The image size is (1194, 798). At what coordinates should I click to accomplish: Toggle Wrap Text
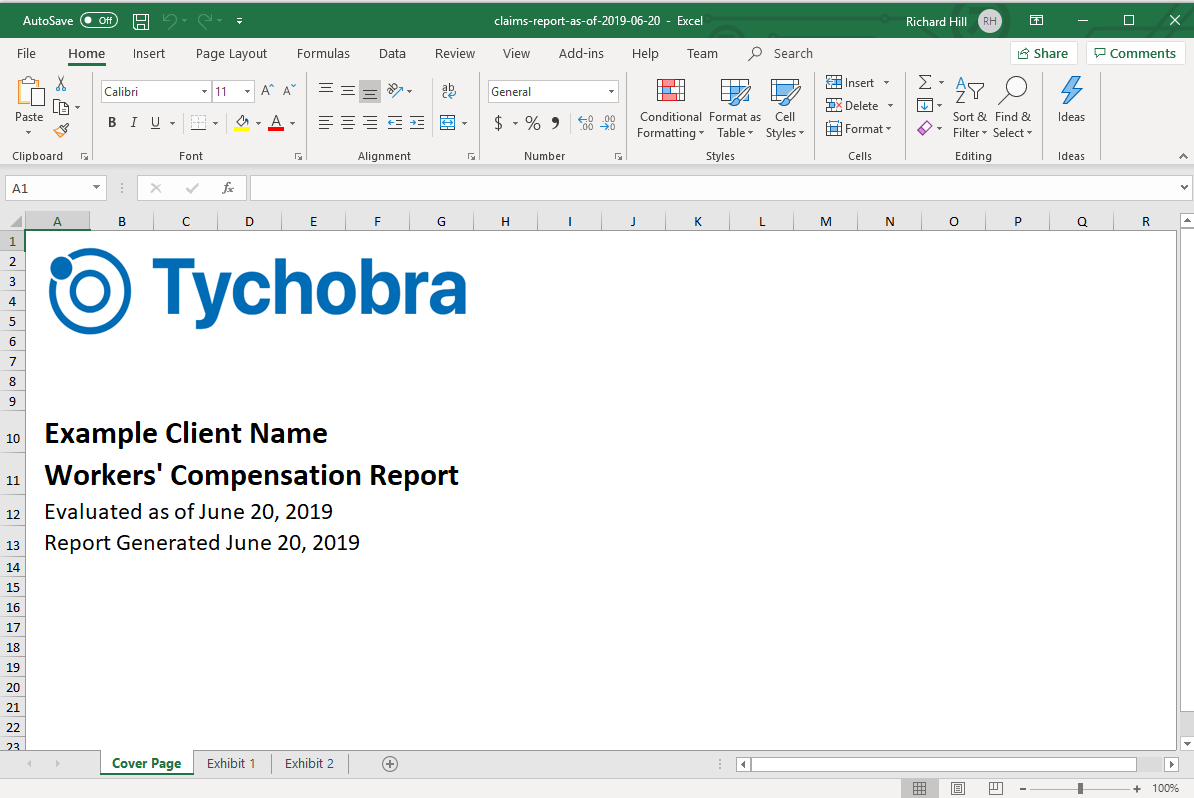tap(449, 91)
